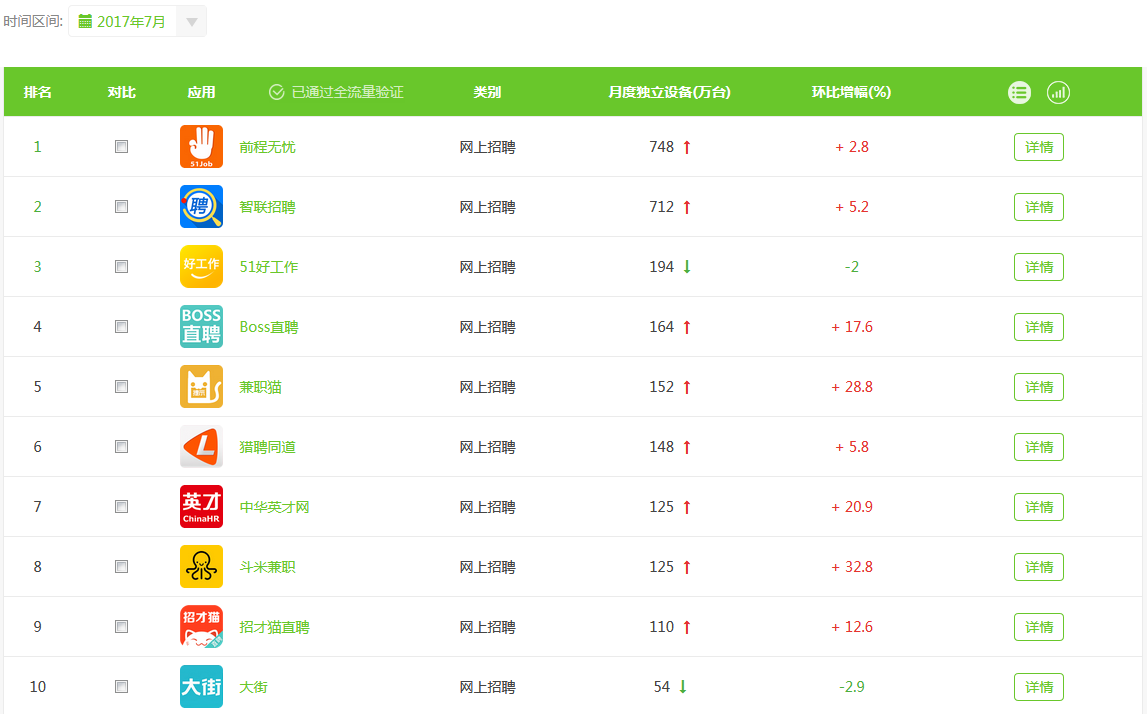
Task: Click the 712 device count value
Action: pyautogui.click(x=661, y=206)
